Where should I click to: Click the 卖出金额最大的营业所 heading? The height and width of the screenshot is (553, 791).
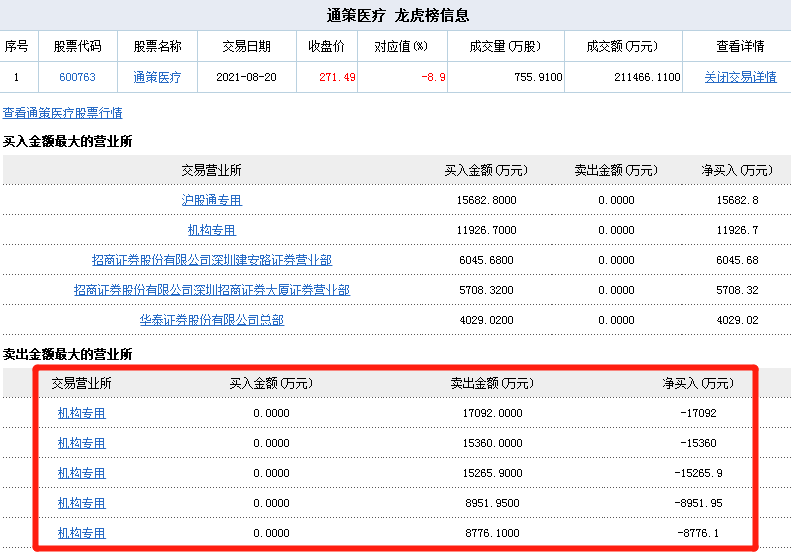tap(67, 354)
